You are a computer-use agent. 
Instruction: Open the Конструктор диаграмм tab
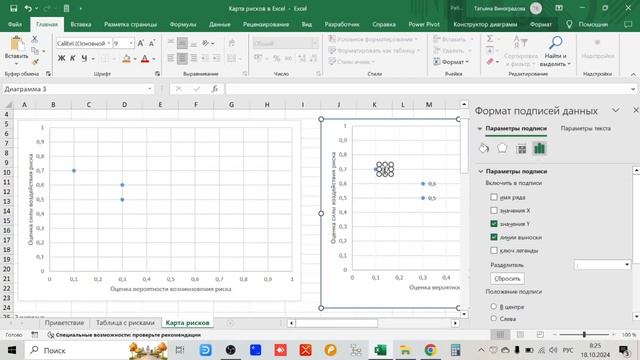(485, 24)
